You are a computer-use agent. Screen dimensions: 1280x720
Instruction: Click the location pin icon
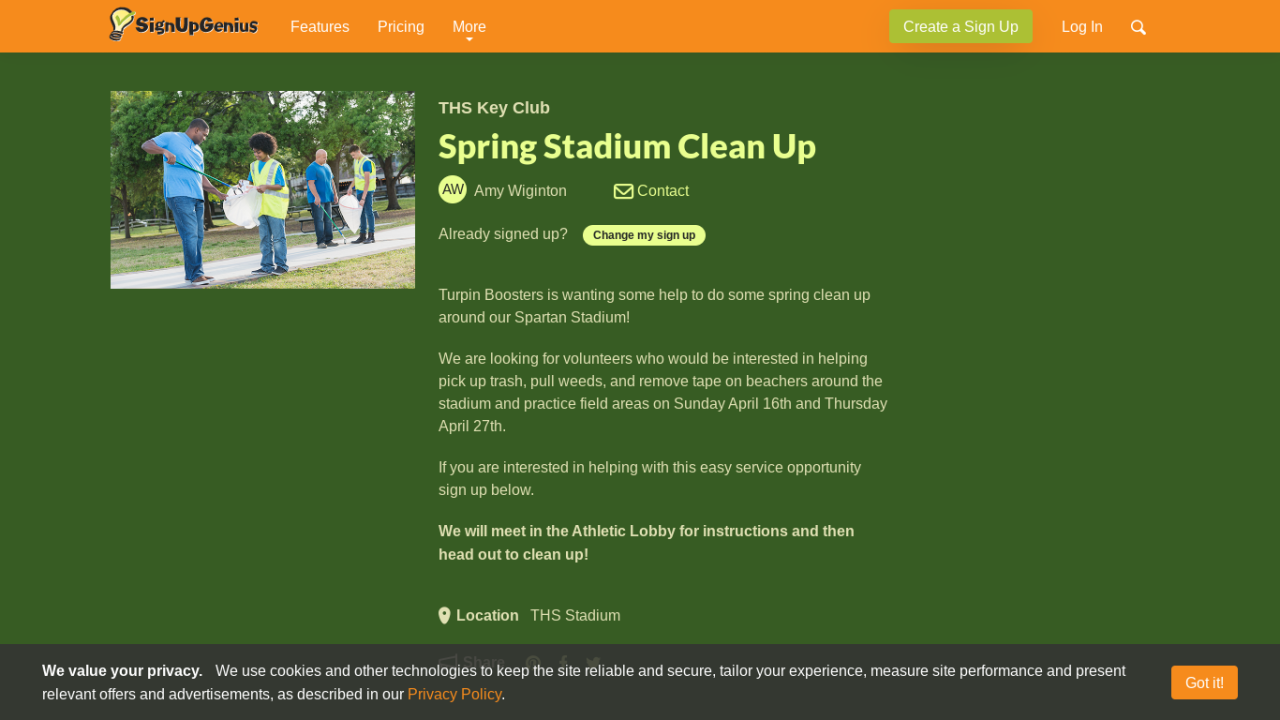[444, 616]
